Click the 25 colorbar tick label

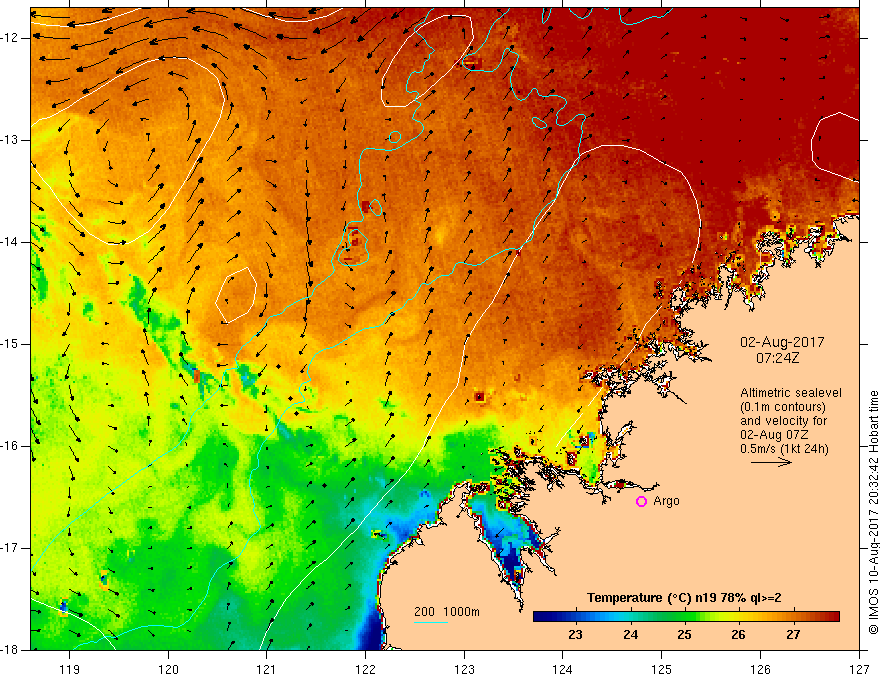(x=684, y=635)
